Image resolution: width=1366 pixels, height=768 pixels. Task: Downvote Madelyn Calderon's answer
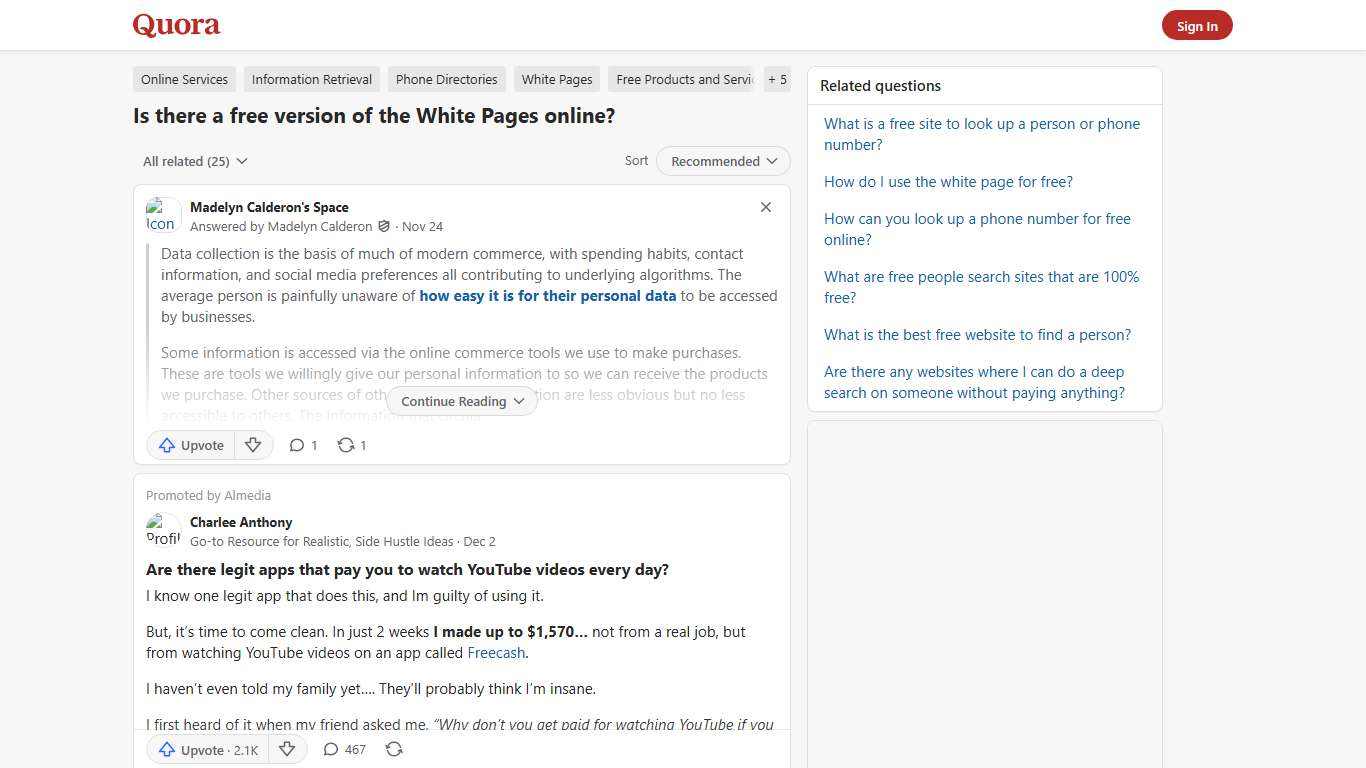pos(253,445)
